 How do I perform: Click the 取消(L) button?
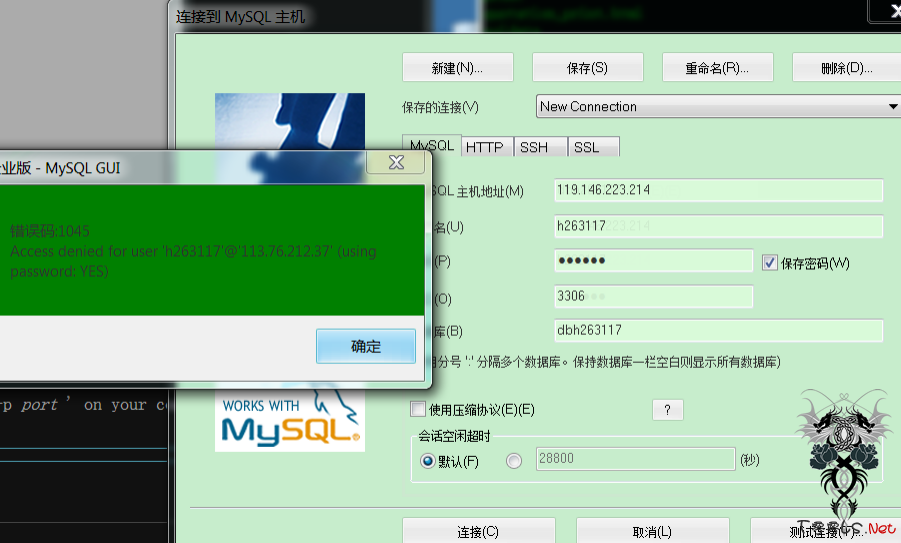(x=652, y=532)
